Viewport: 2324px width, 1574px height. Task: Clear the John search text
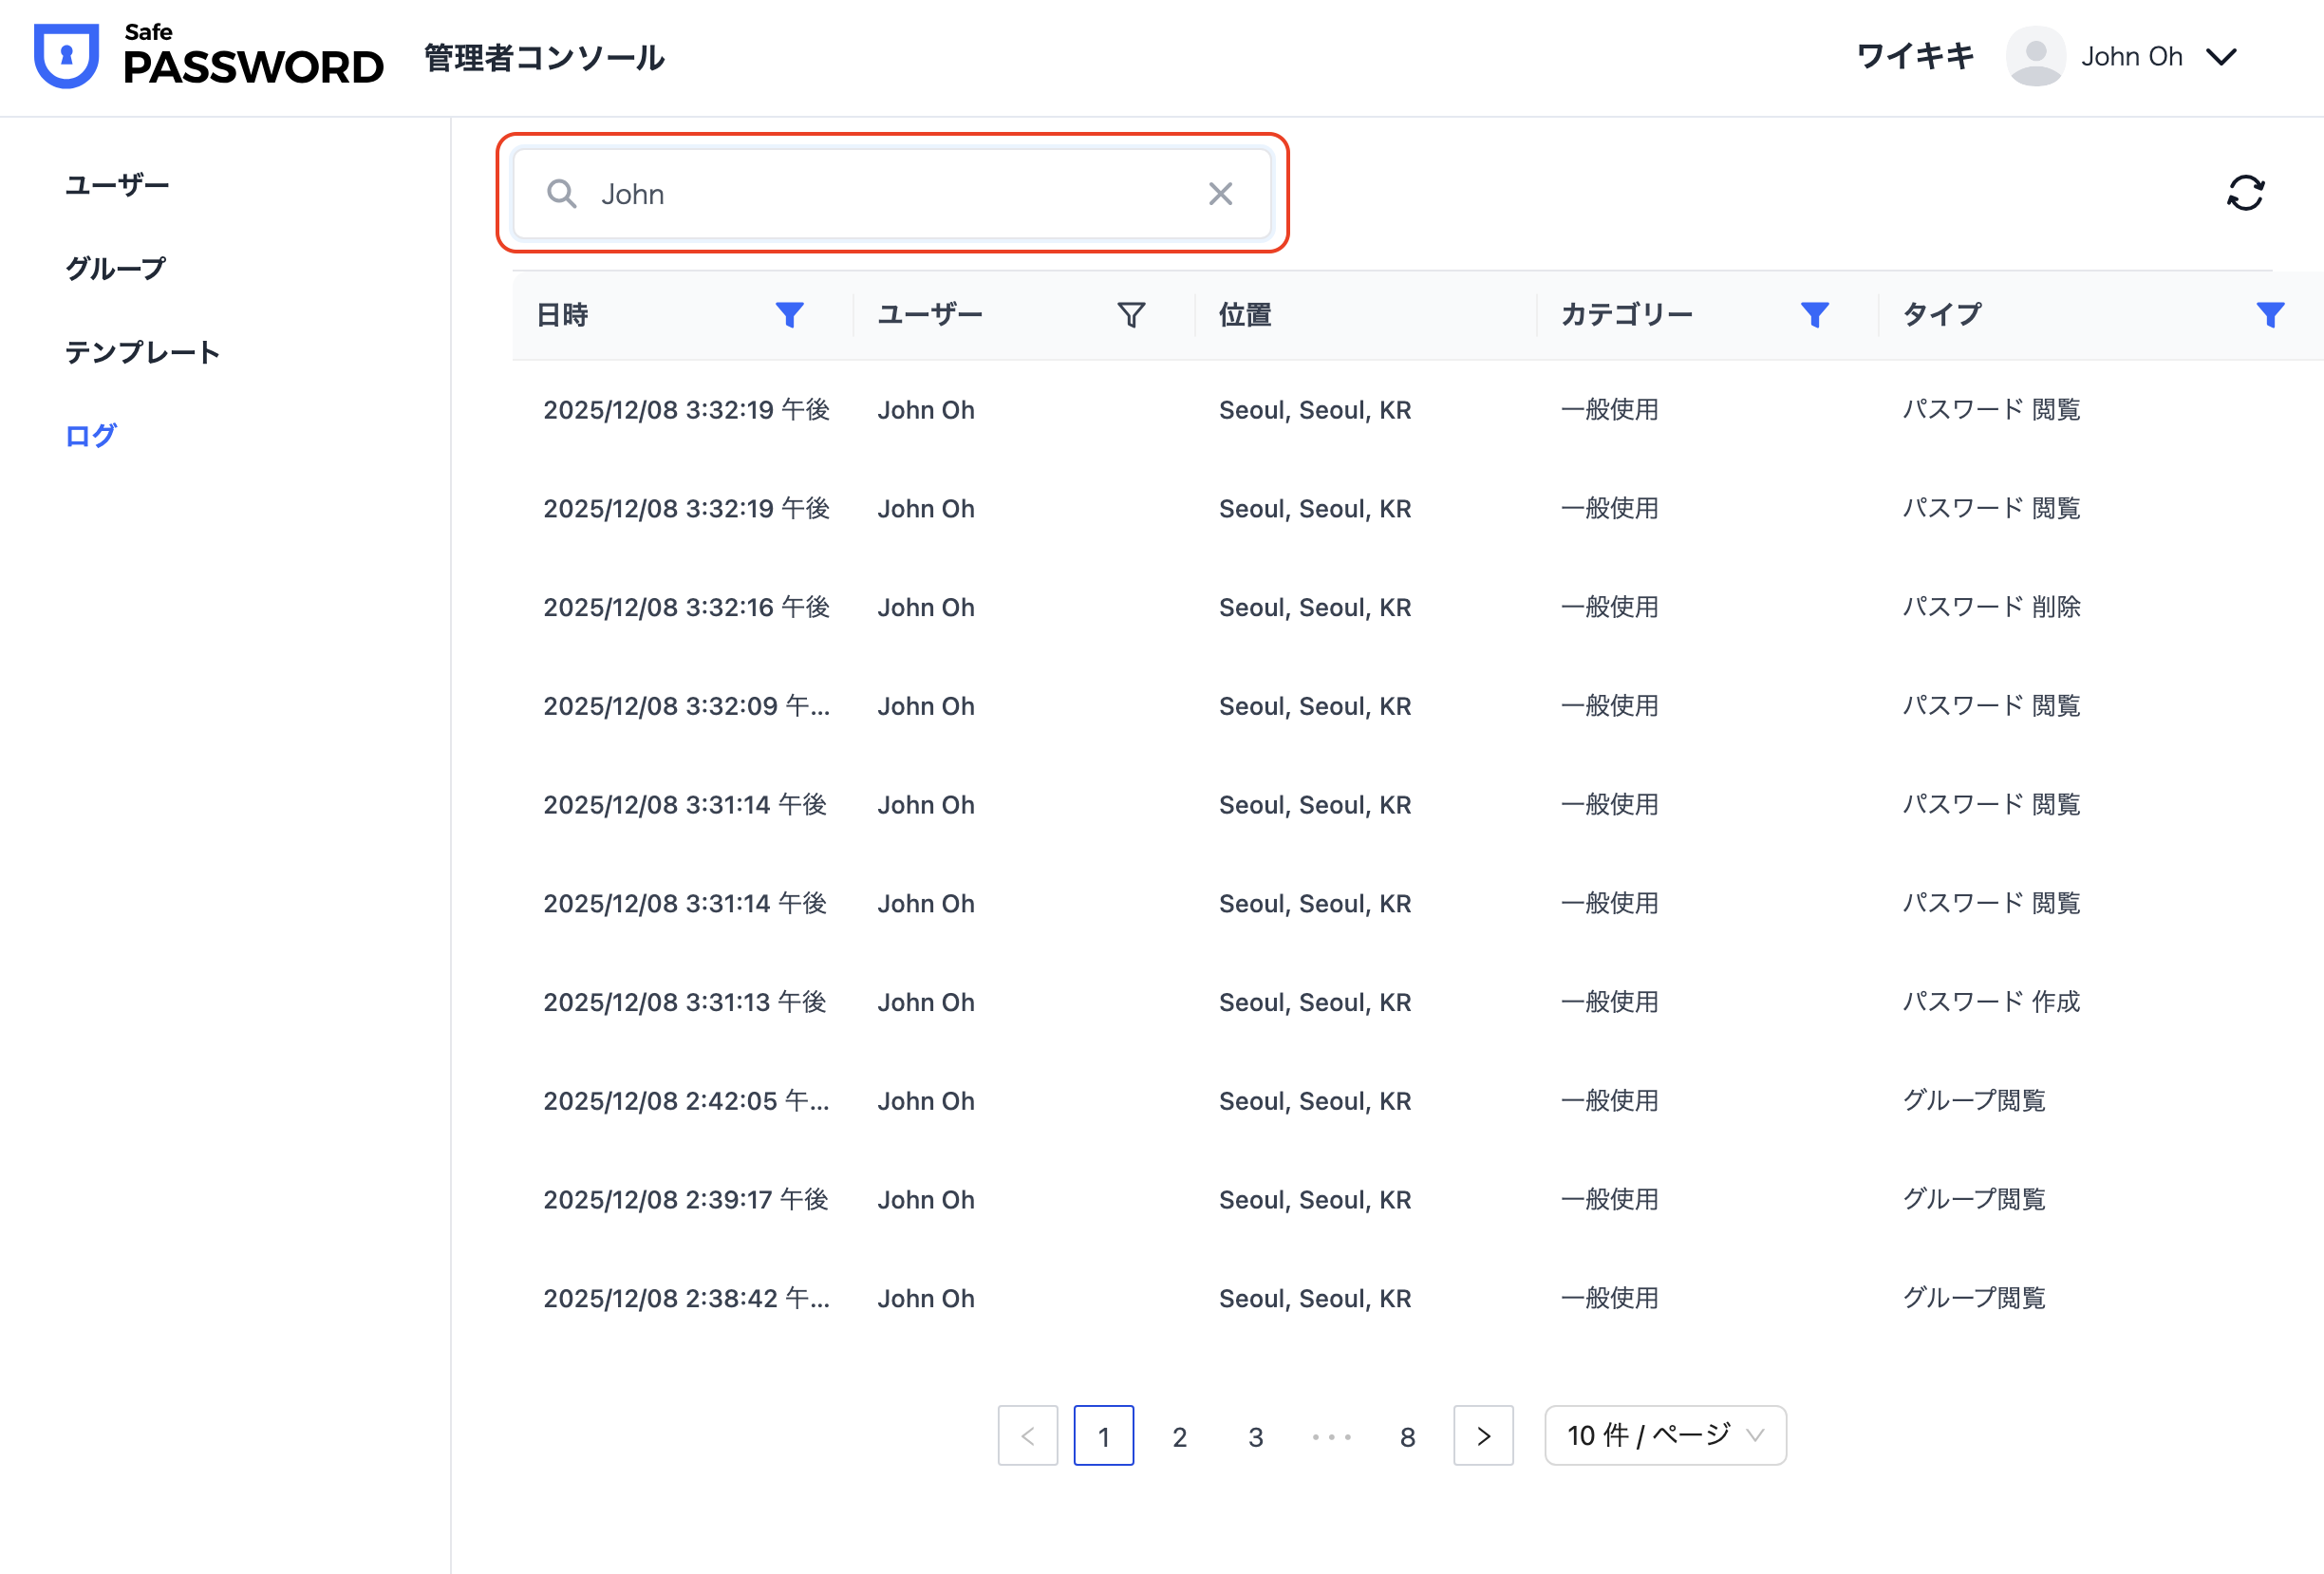(1220, 194)
